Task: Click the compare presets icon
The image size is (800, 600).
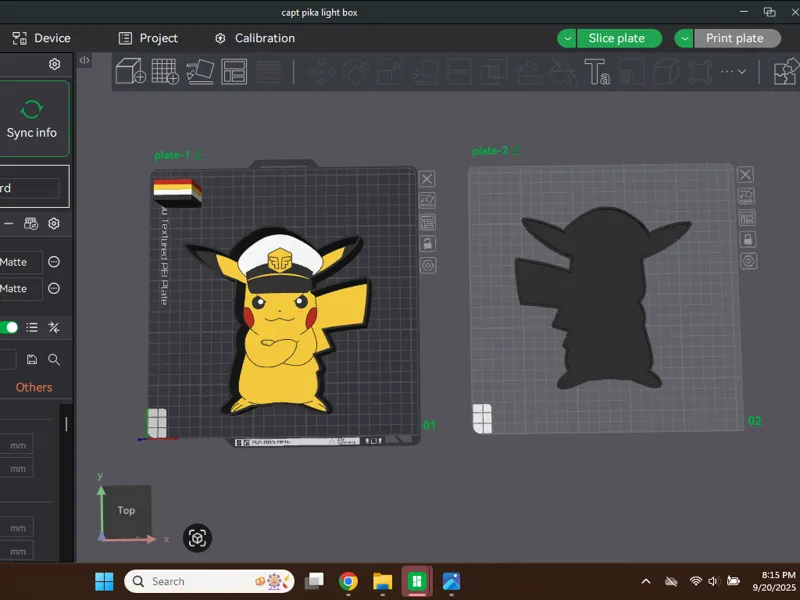Action: click(54, 328)
